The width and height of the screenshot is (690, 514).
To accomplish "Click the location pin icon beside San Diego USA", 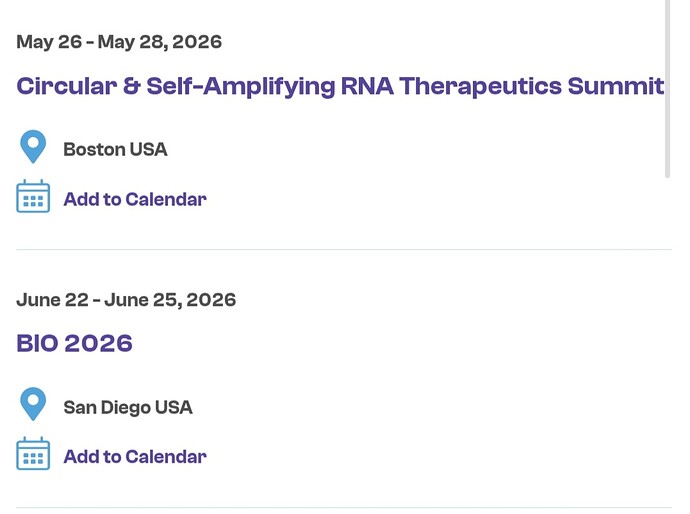I will (33, 405).
